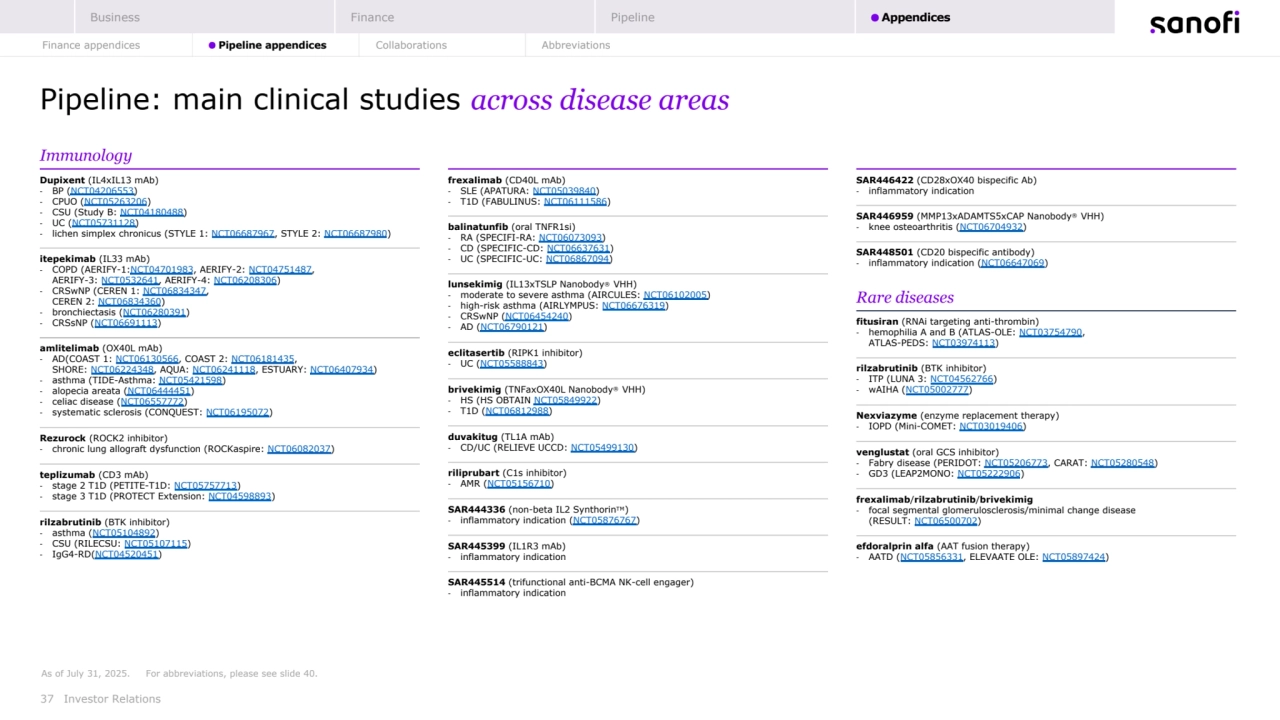Open the Finance section tab
1280x720 pixels.
point(465,17)
